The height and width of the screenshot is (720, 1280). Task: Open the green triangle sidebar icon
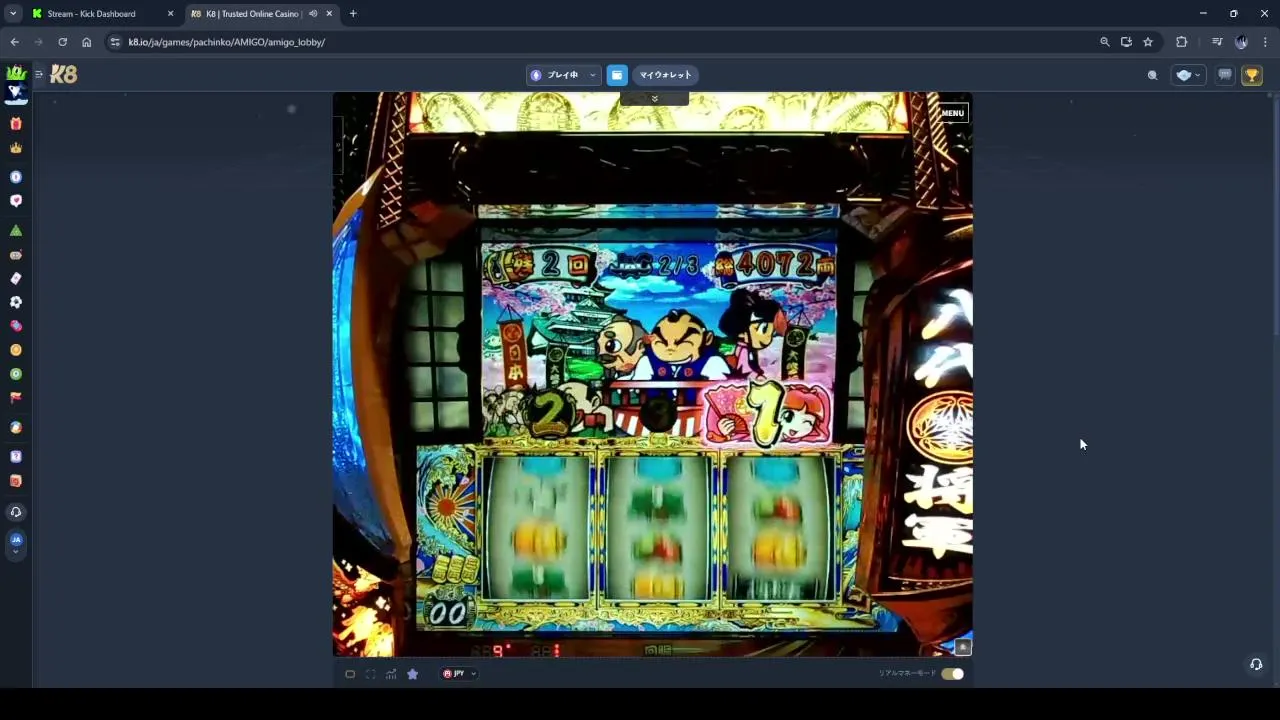[x=15, y=231]
